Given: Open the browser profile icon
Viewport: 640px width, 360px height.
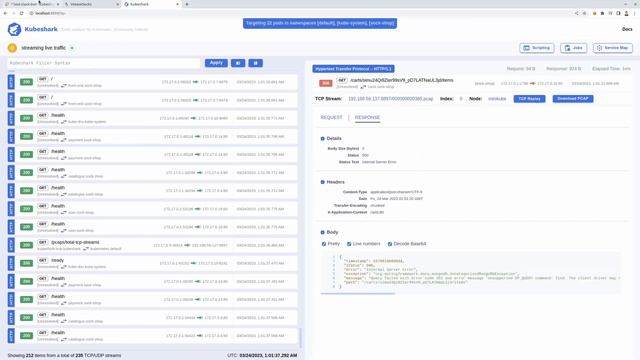Looking at the screenshot, I should [627, 13].
